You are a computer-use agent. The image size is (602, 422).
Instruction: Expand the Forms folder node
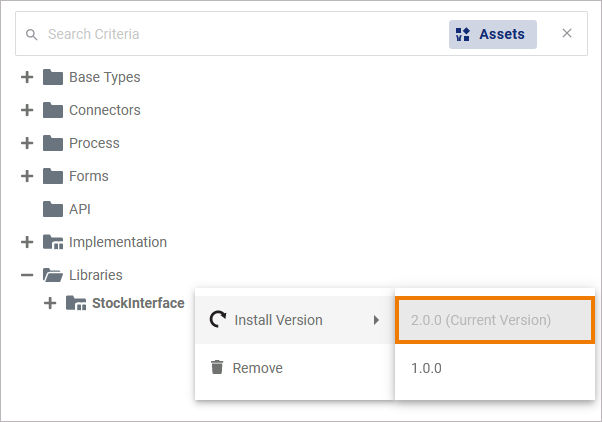click(x=27, y=176)
